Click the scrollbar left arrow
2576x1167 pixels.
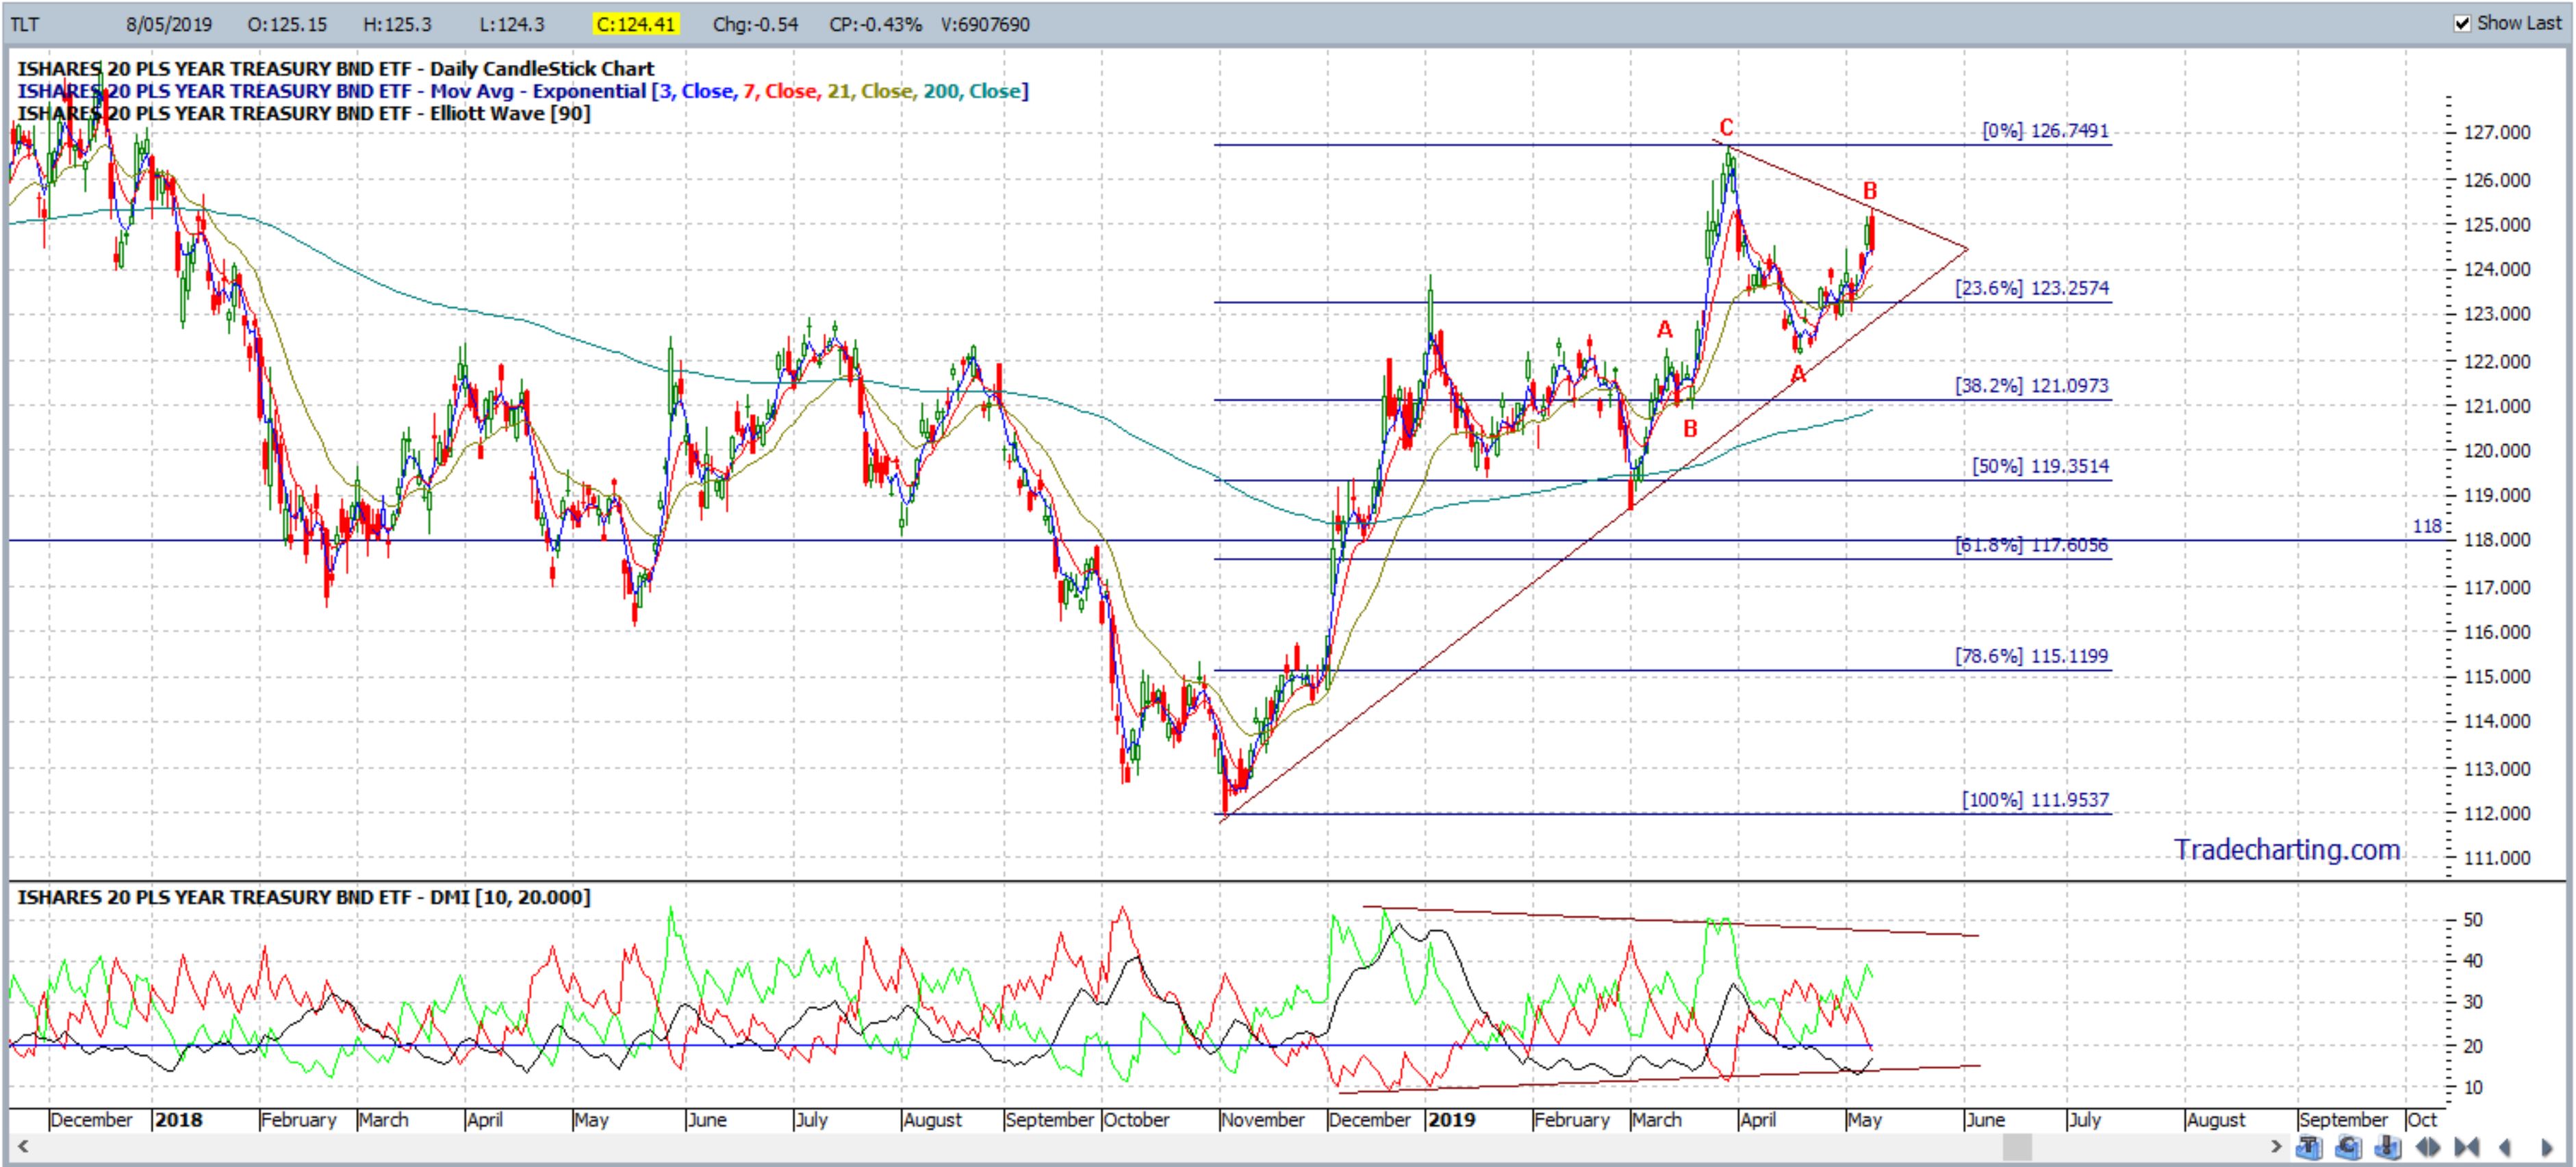(x=22, y=1146)
